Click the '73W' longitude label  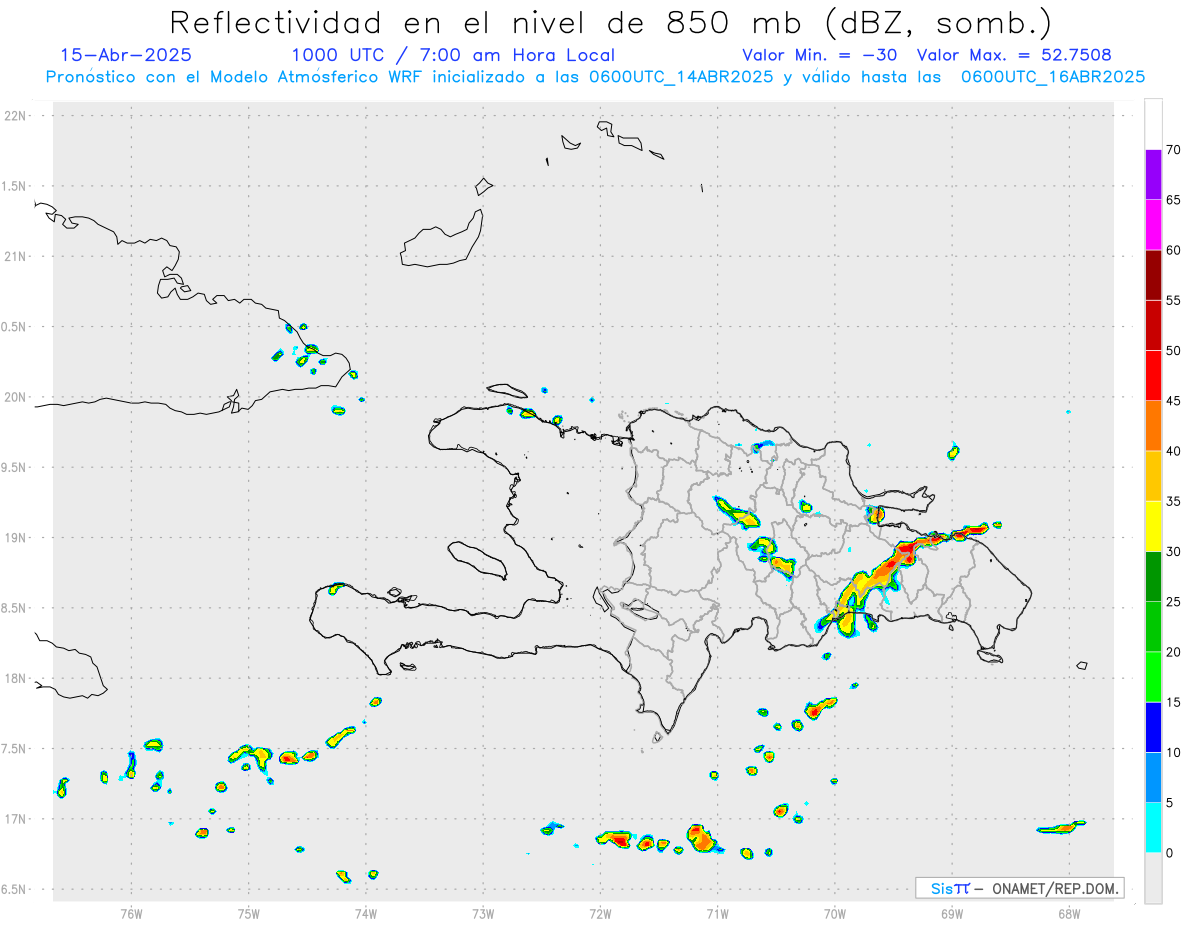(483, 913)
